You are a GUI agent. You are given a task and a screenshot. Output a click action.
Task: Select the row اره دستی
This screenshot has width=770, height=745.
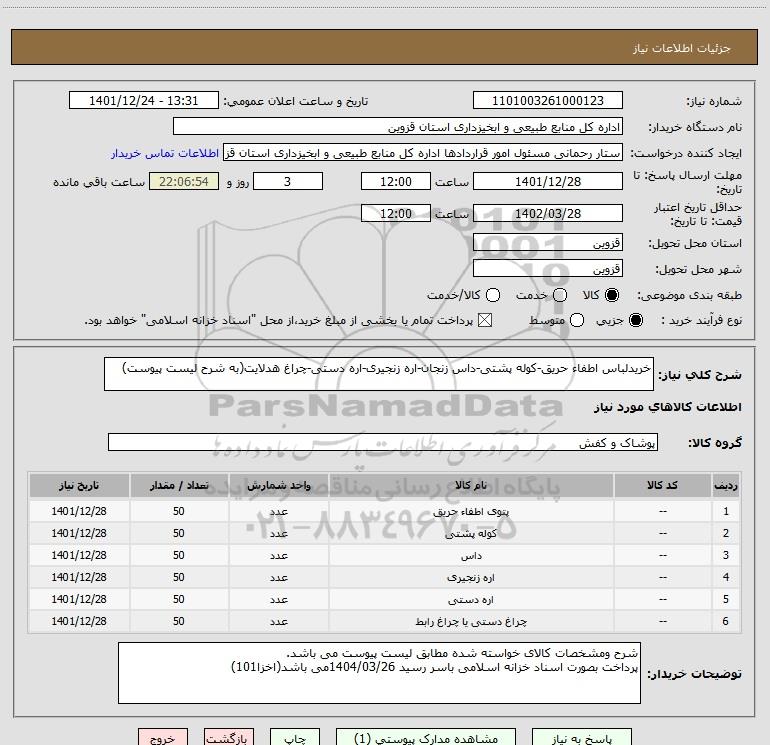385,599
